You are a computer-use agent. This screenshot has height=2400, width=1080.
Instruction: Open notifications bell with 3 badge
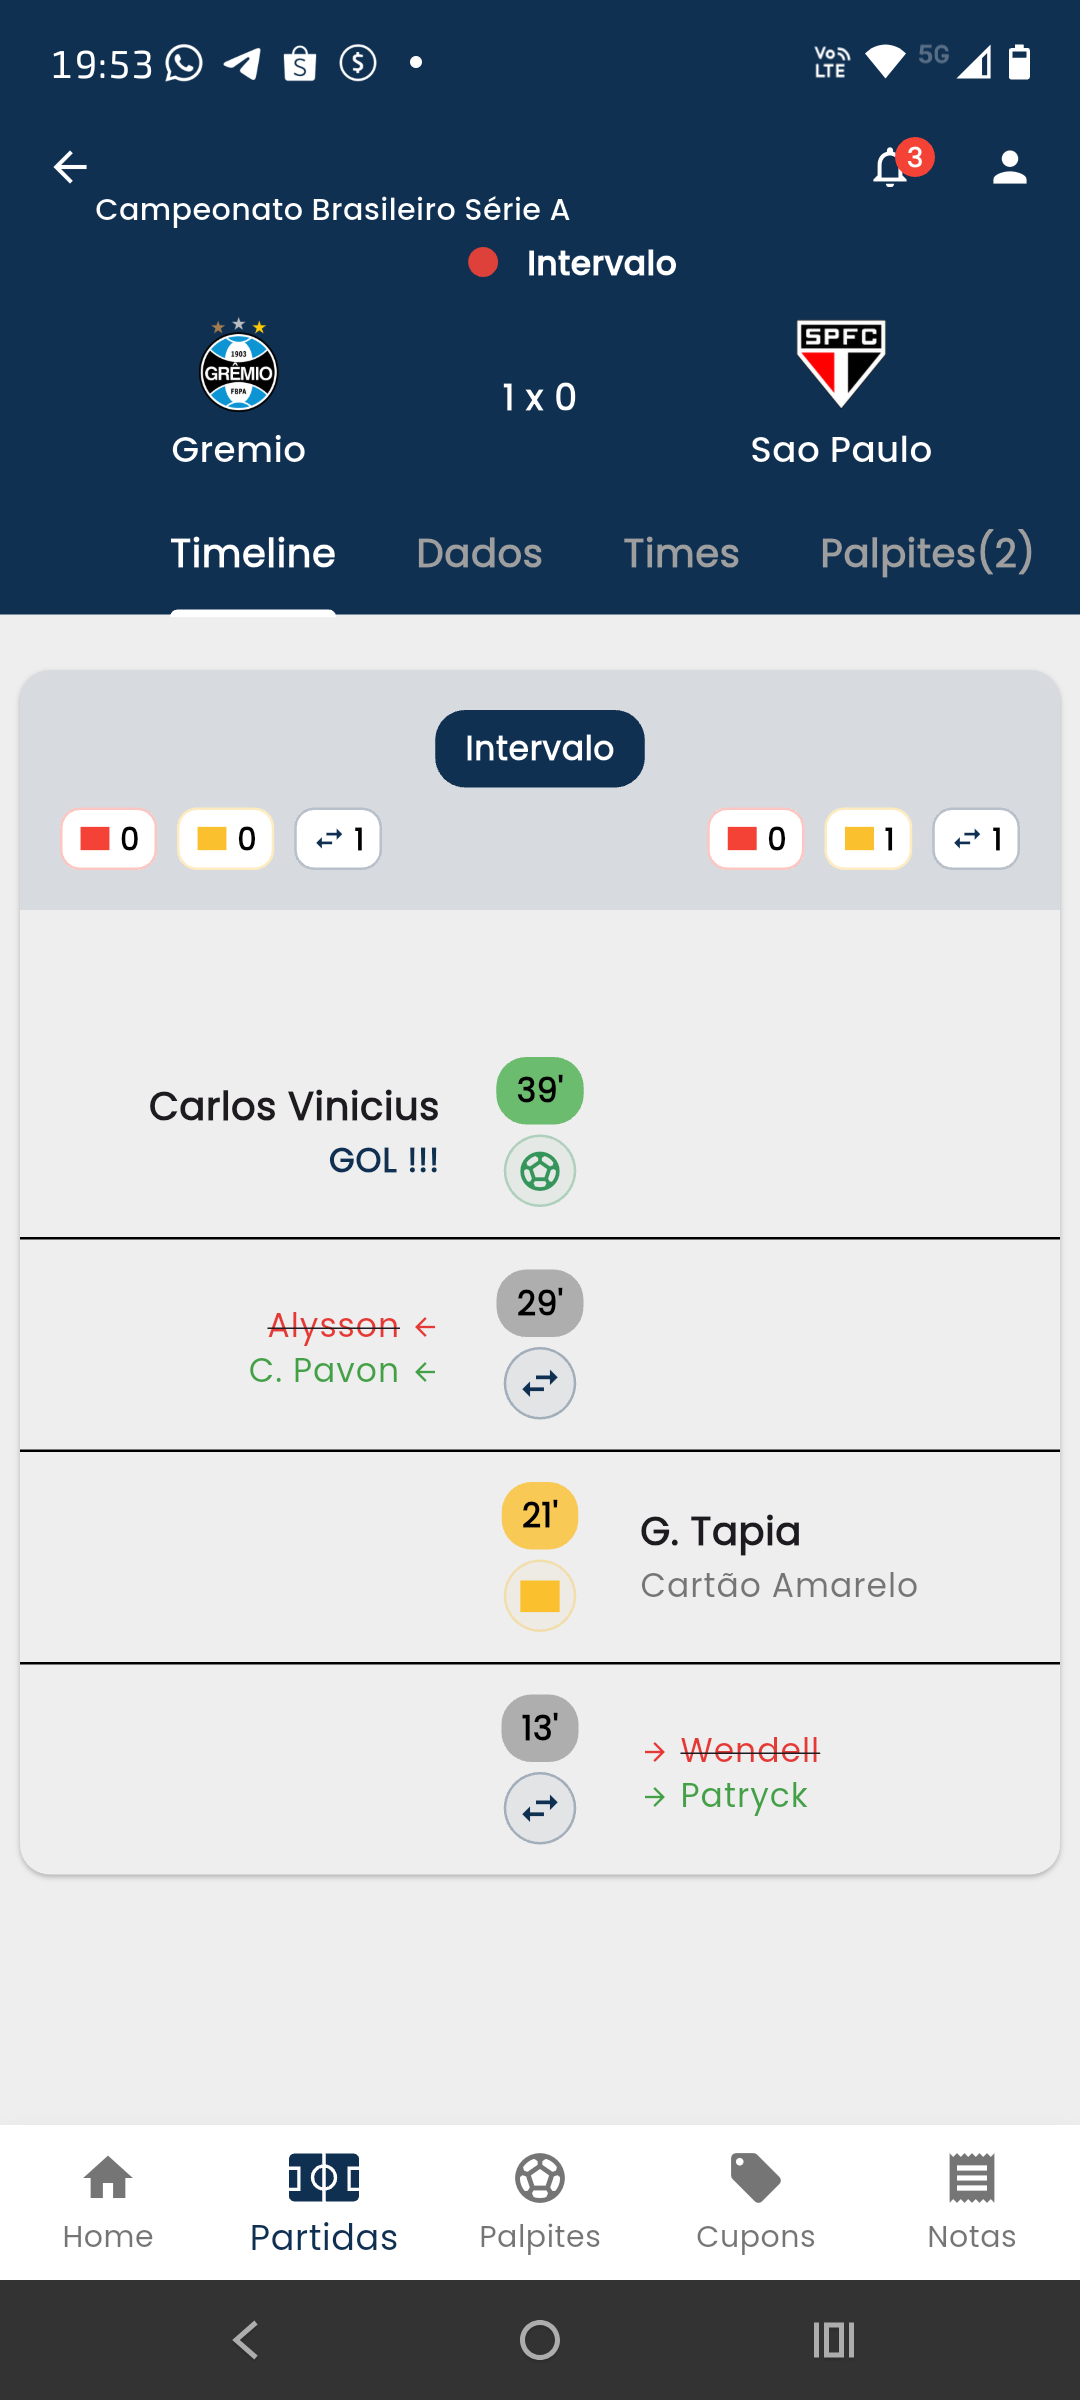click(x=891, y=167)
